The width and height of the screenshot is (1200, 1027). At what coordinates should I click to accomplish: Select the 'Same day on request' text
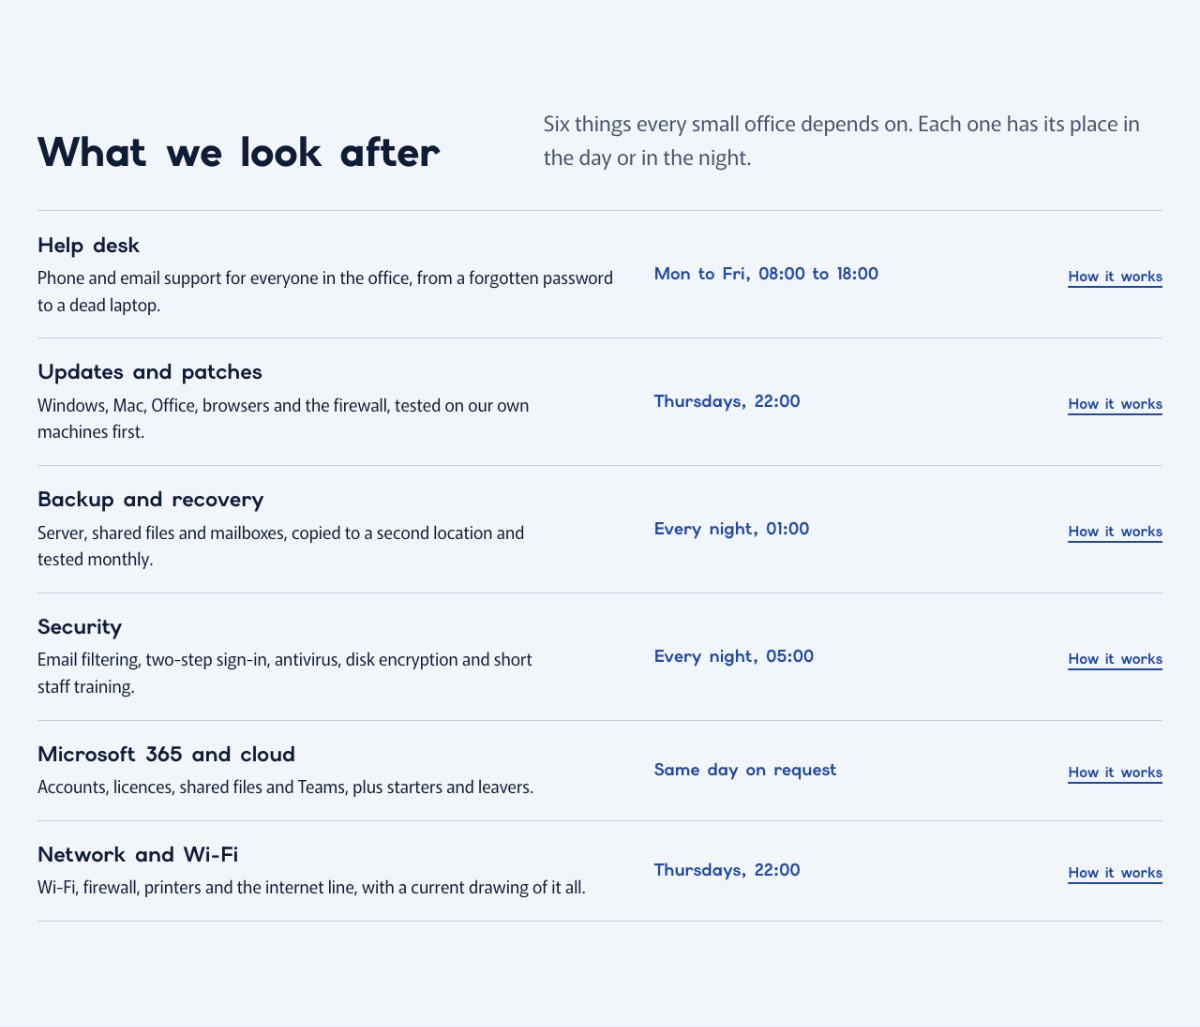pos(745,770)
